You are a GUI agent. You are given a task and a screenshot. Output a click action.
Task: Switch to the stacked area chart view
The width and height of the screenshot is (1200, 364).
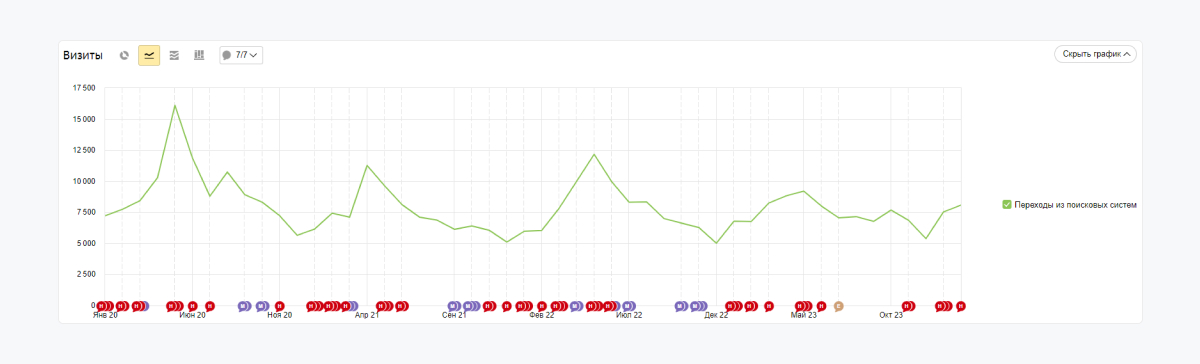(x=174, y=55)
